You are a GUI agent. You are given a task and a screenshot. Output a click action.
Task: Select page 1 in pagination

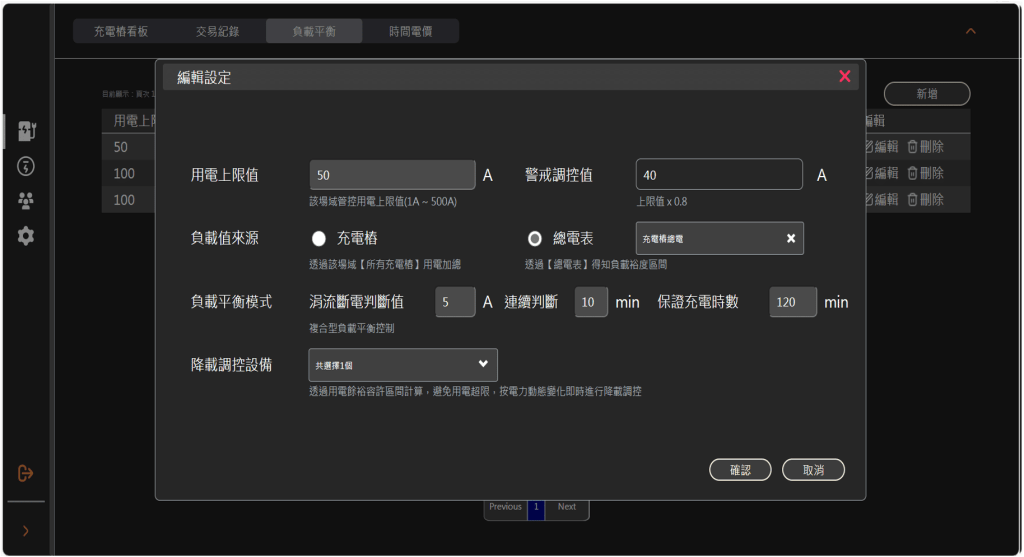tap(536, 507)
